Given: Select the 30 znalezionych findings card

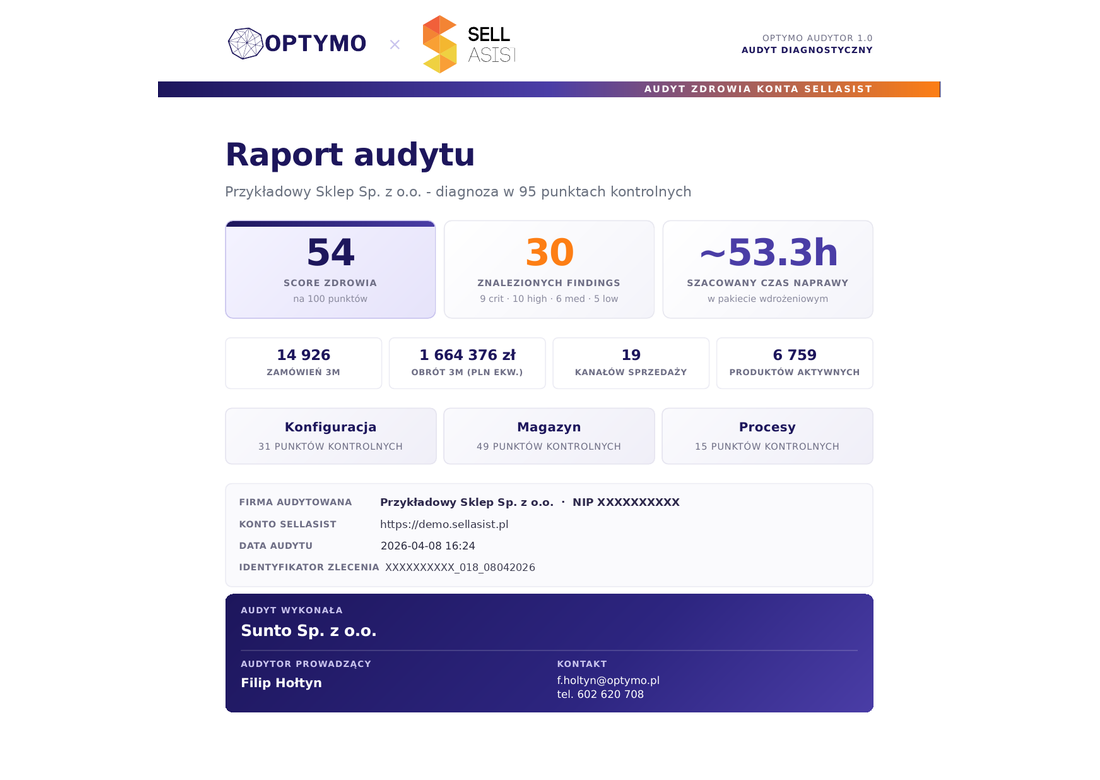Looking at the screenshot, I should pos(549,270).
